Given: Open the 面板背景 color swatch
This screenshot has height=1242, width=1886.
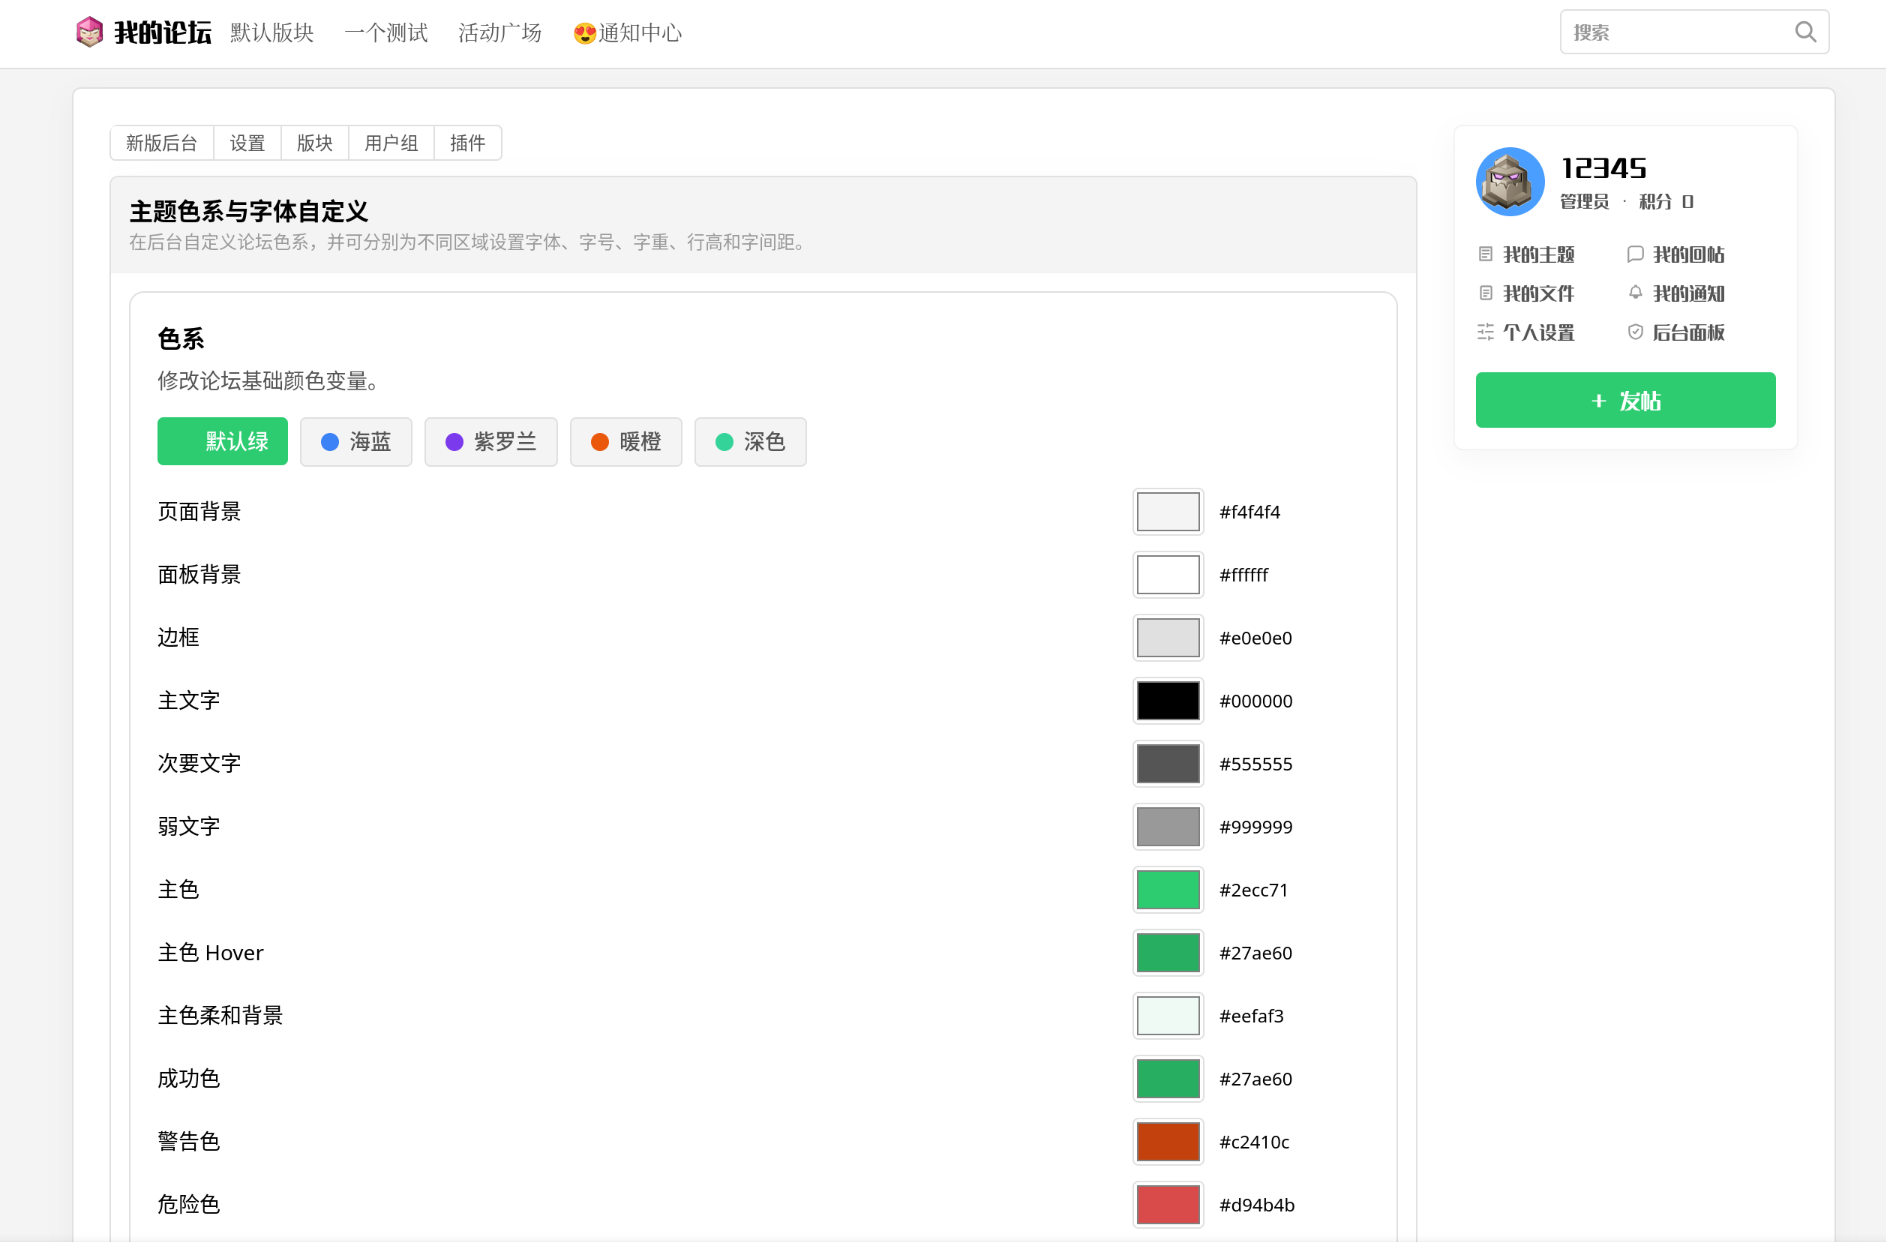Looking at the screenshot, I should coord(1168,575).
